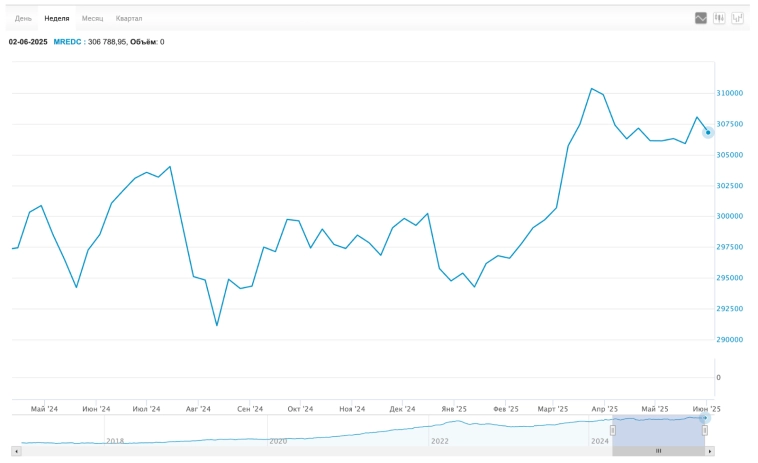This screenshot has height=463, width=758.
Task: Select the День period tab
Action: point(23,18)
